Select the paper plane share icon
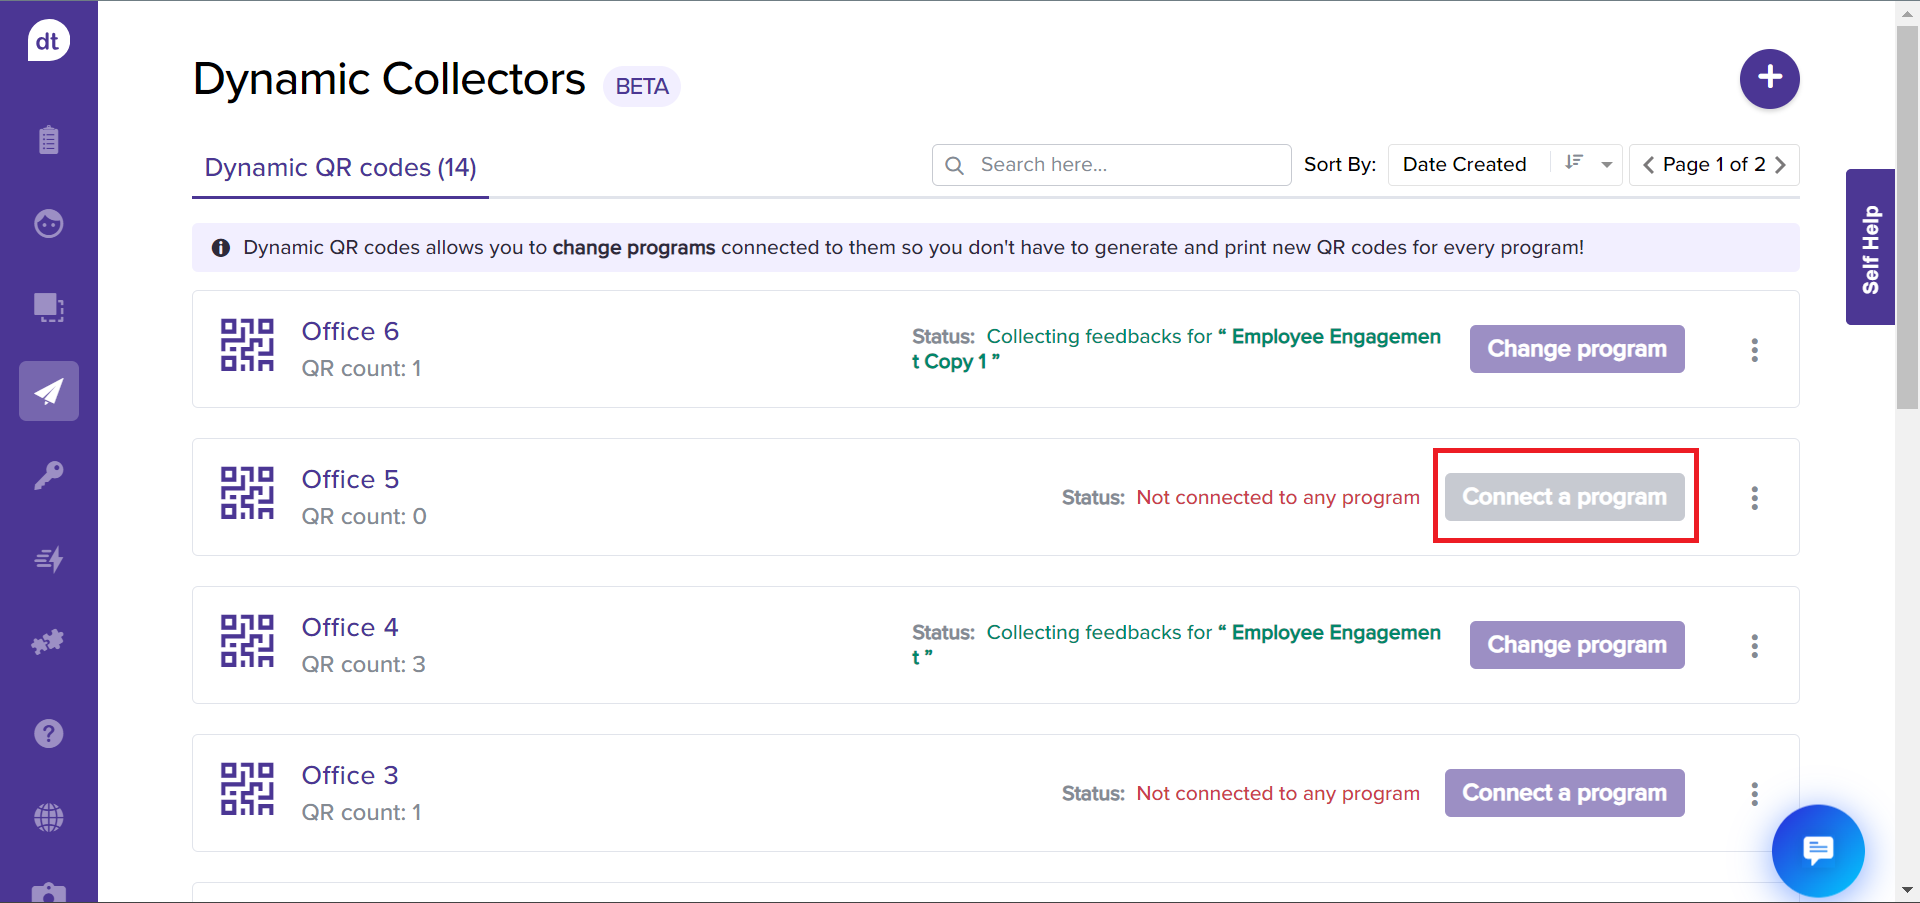1920x903 pixels. coord(48,391)
